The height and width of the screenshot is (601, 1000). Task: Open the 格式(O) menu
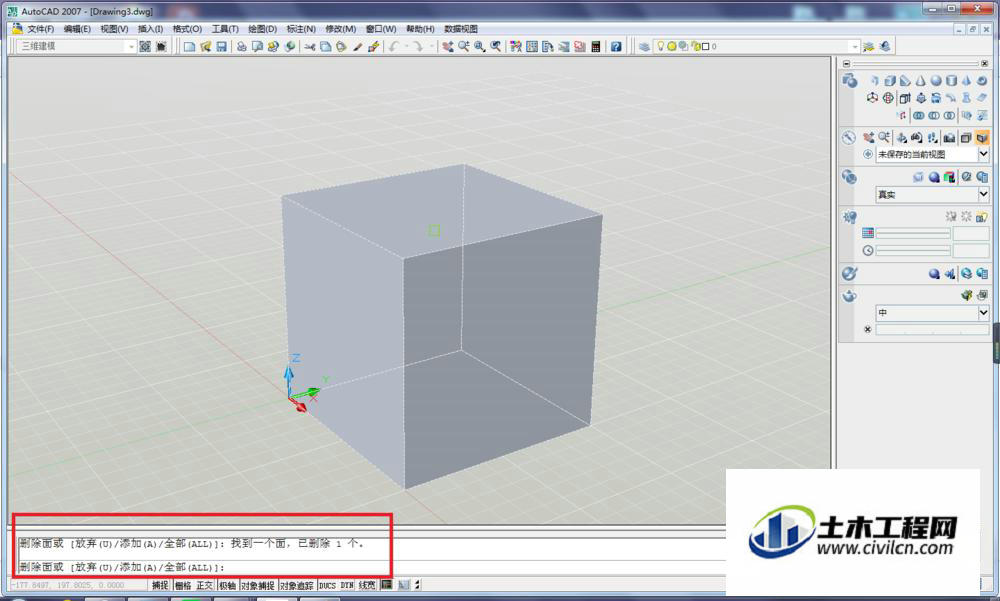pos(188,29)
